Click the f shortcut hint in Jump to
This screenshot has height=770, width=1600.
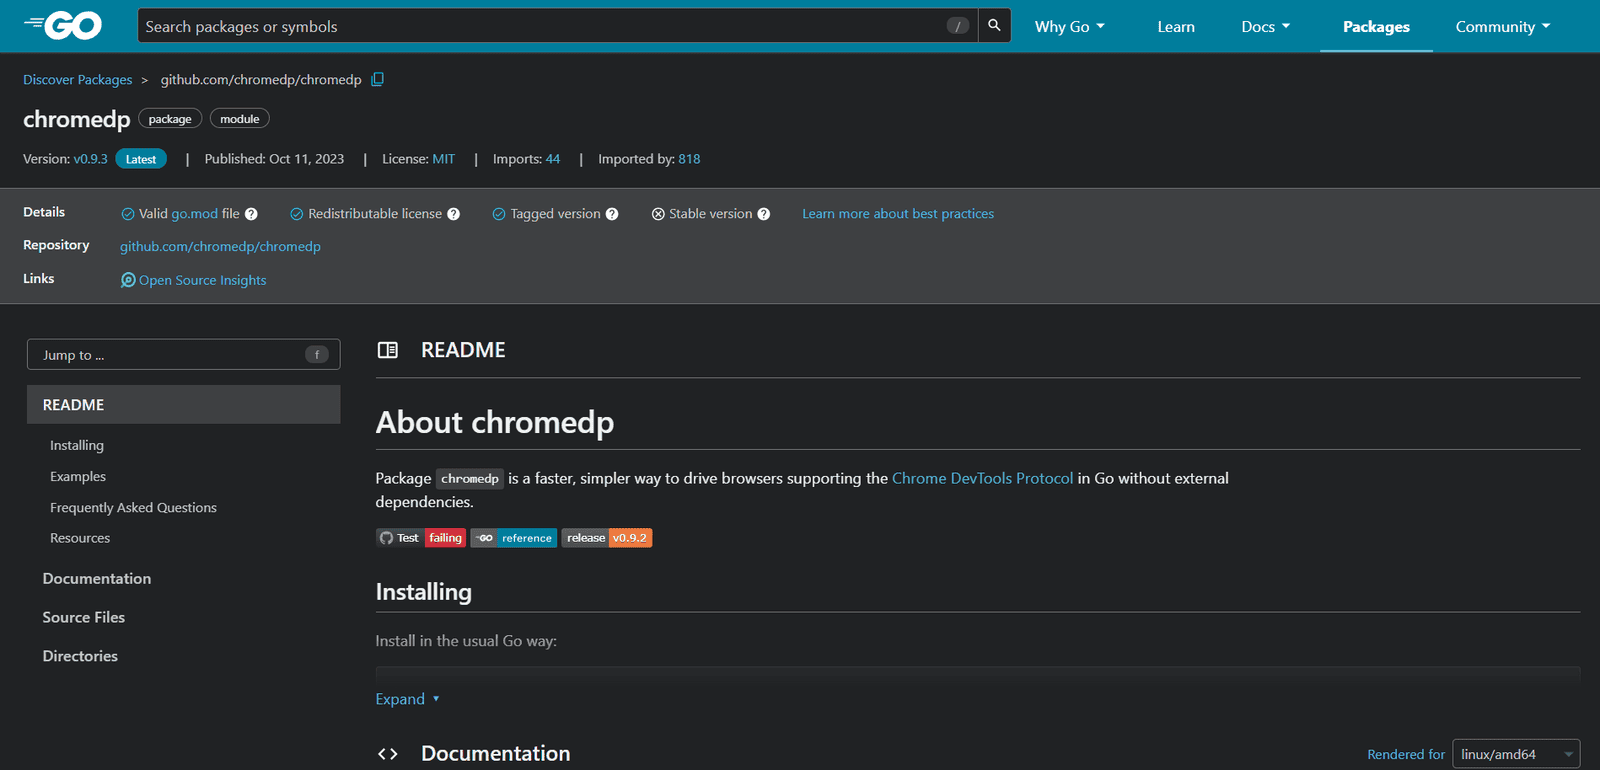tap(317, 354)
